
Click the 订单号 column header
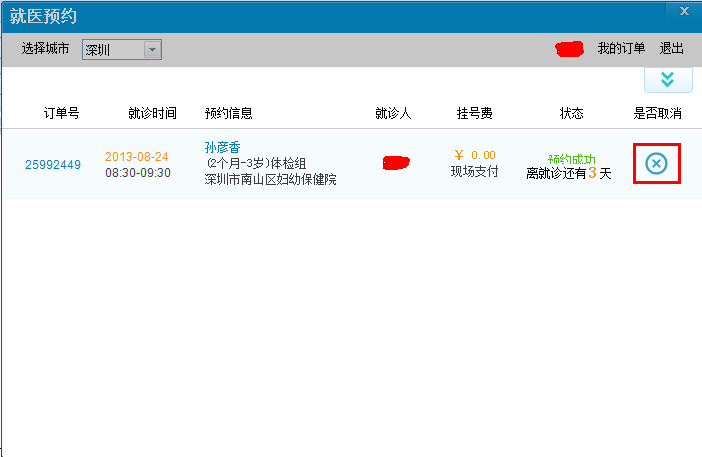pyautogui.click(x=61, y=113)
